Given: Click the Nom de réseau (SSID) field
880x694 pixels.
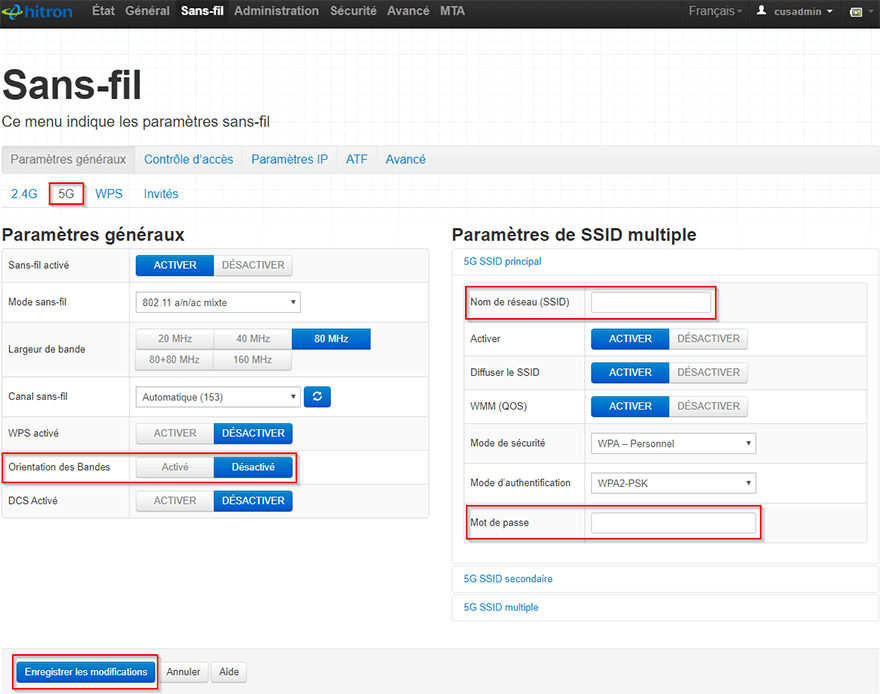Looking at the screenshot, I should pyautogui.click(x=651, y=301).
